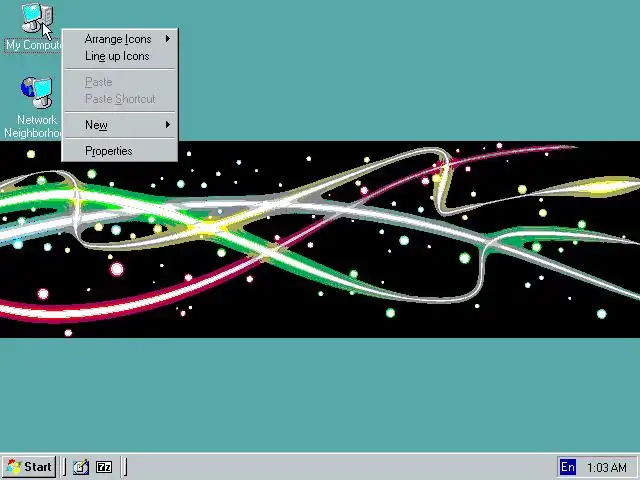Click the Paste Shortcut menu entry
Viewport: 640px width, 480px height.
click(120, 99)
